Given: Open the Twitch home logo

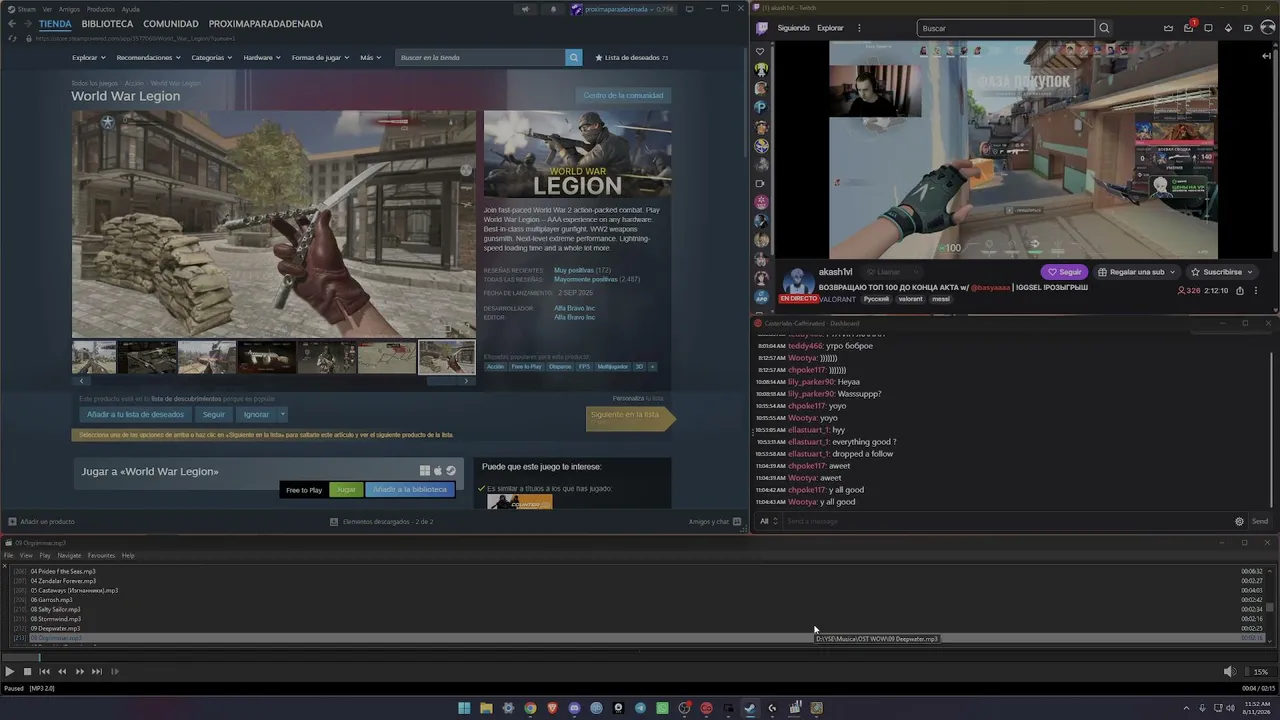Looking at the screenshot, I should click(x=762, y=28).
